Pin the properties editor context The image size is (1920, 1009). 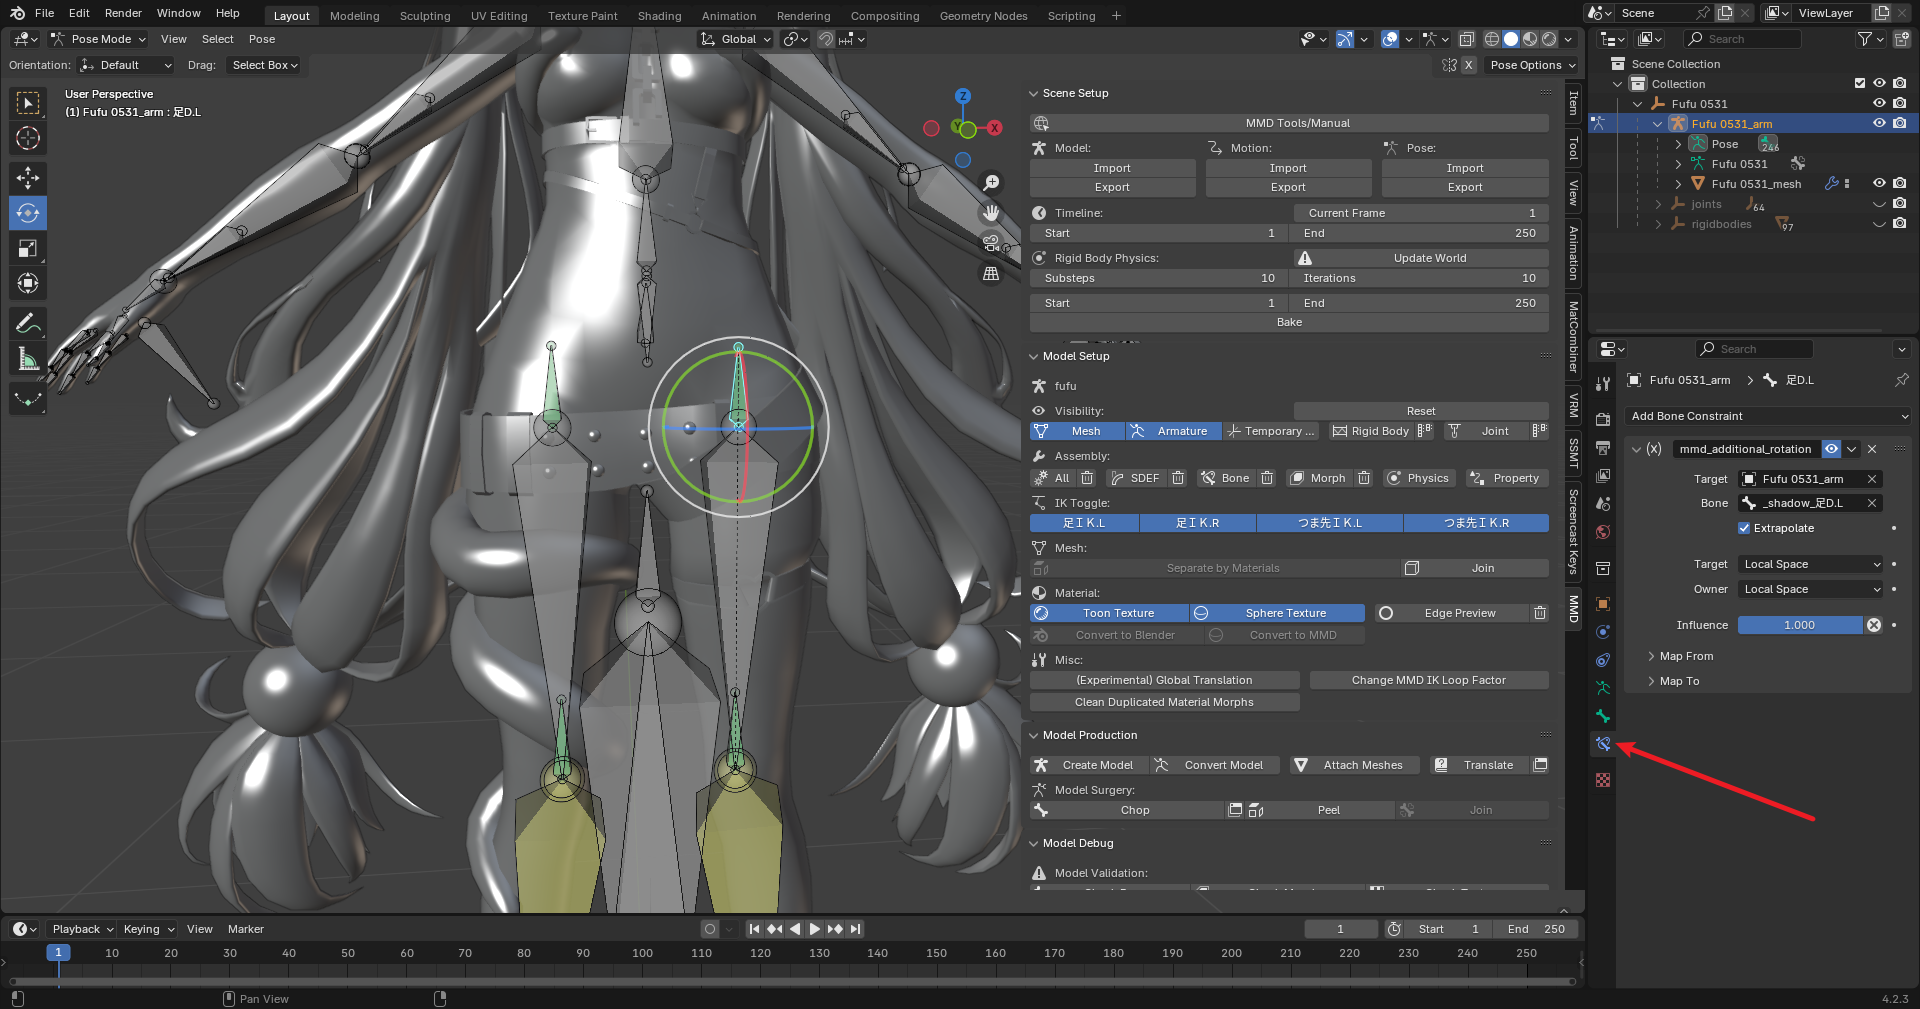[1901, 380]
